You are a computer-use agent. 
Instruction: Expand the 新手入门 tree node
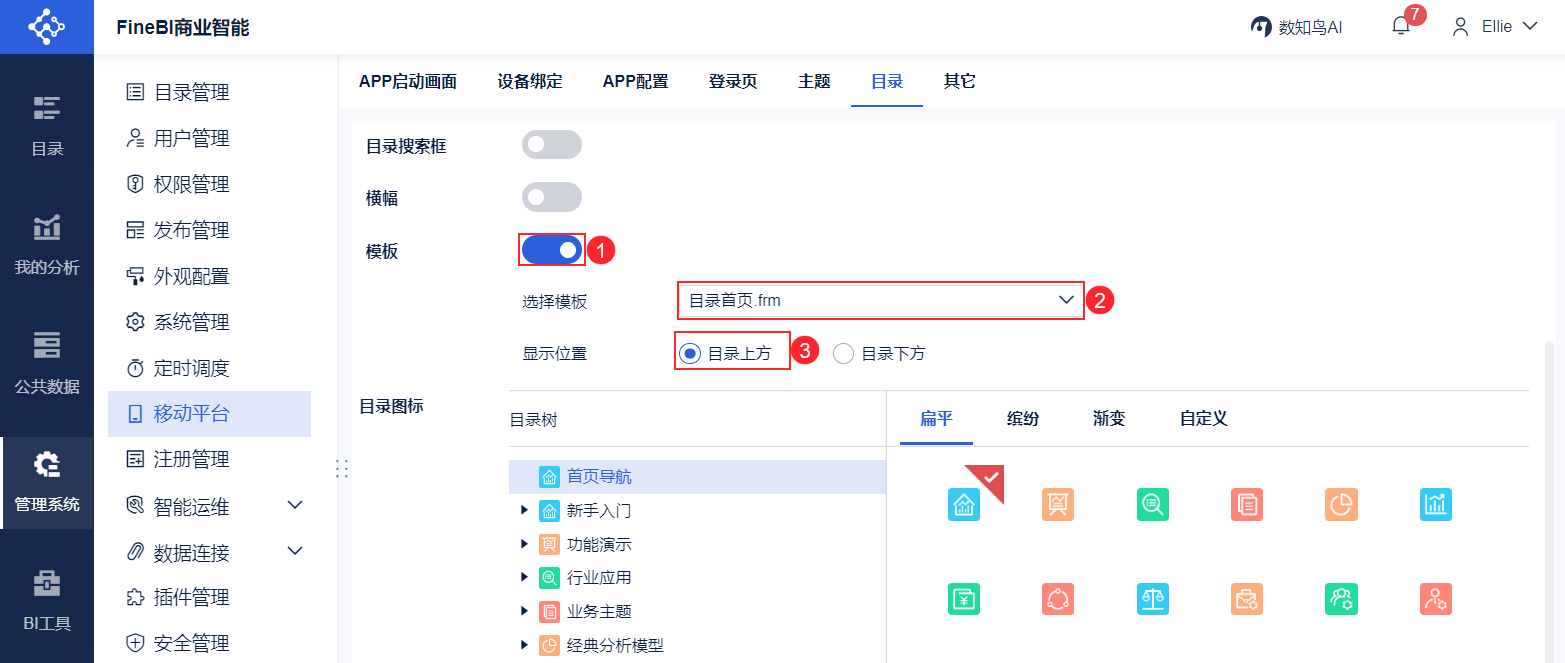point(524,511)
